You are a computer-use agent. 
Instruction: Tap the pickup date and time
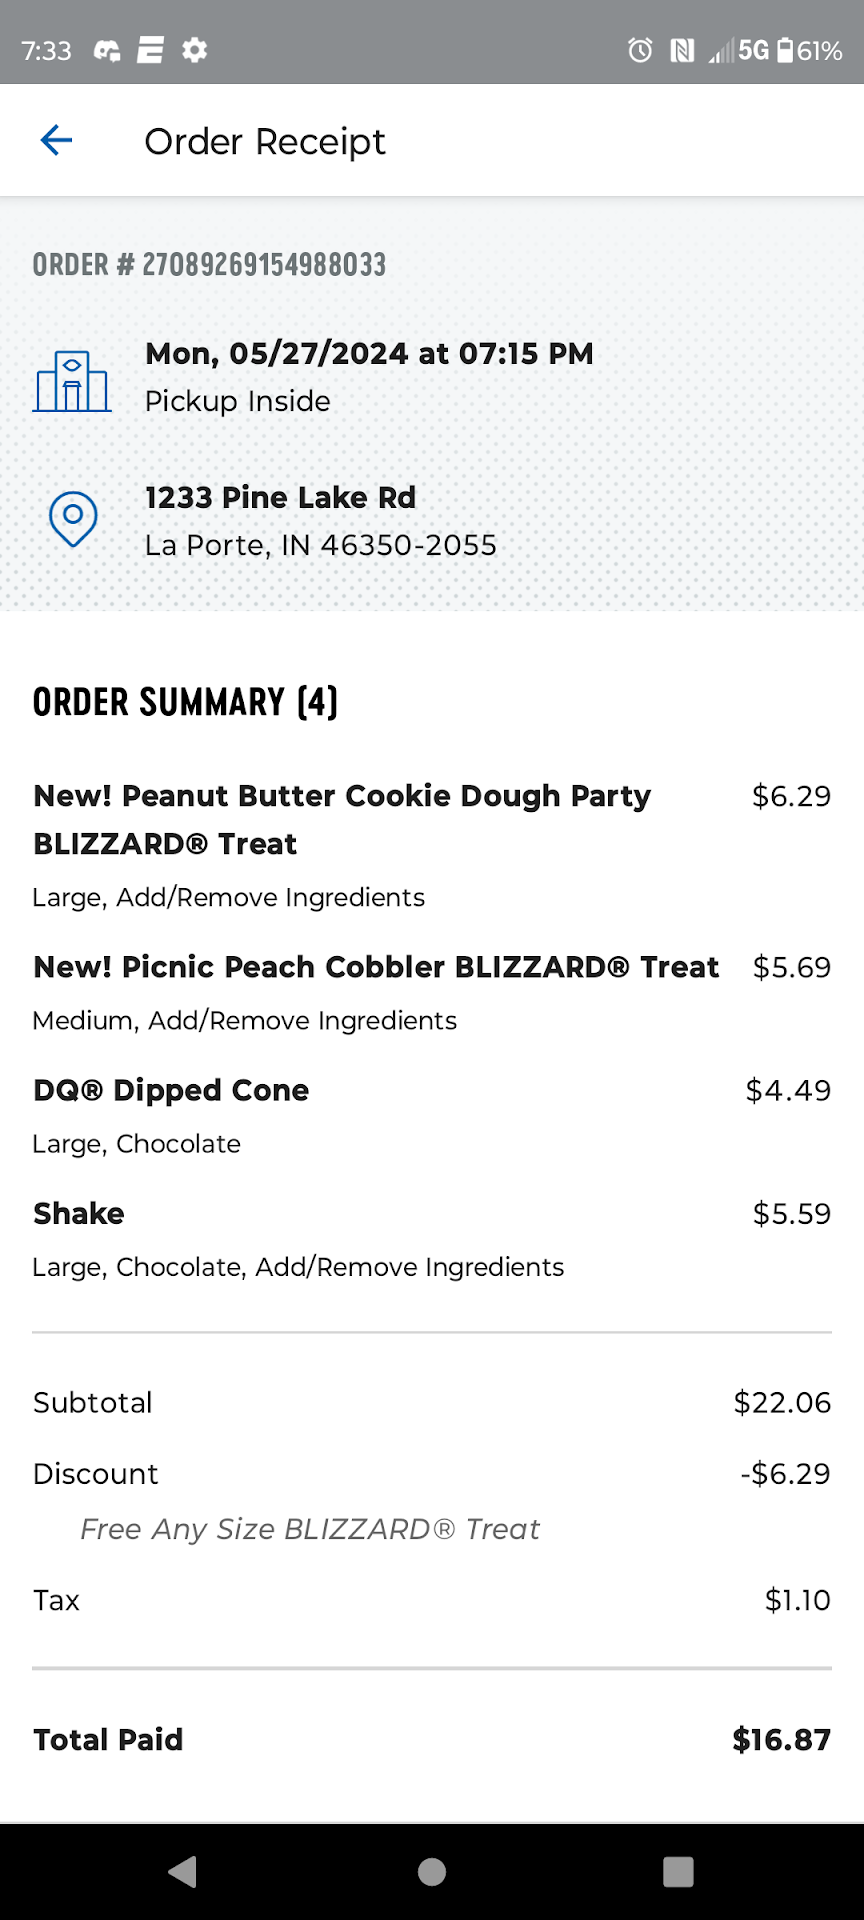point(369,354)
